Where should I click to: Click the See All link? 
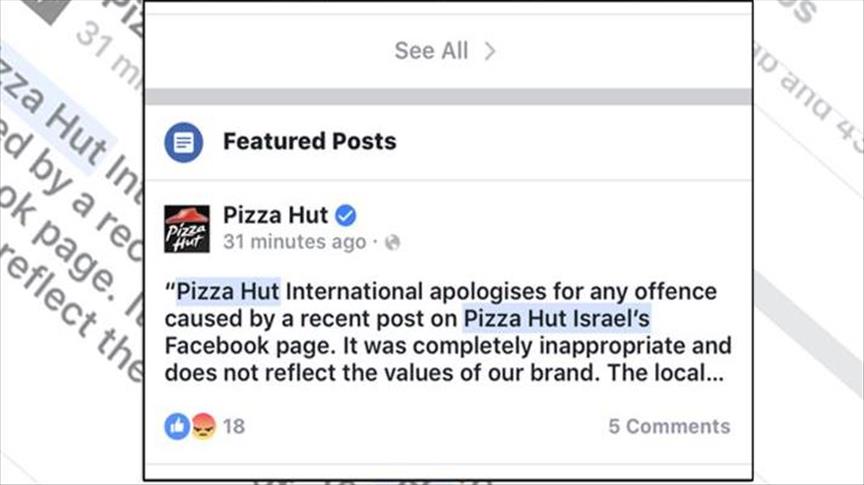[x=431, y=51]
